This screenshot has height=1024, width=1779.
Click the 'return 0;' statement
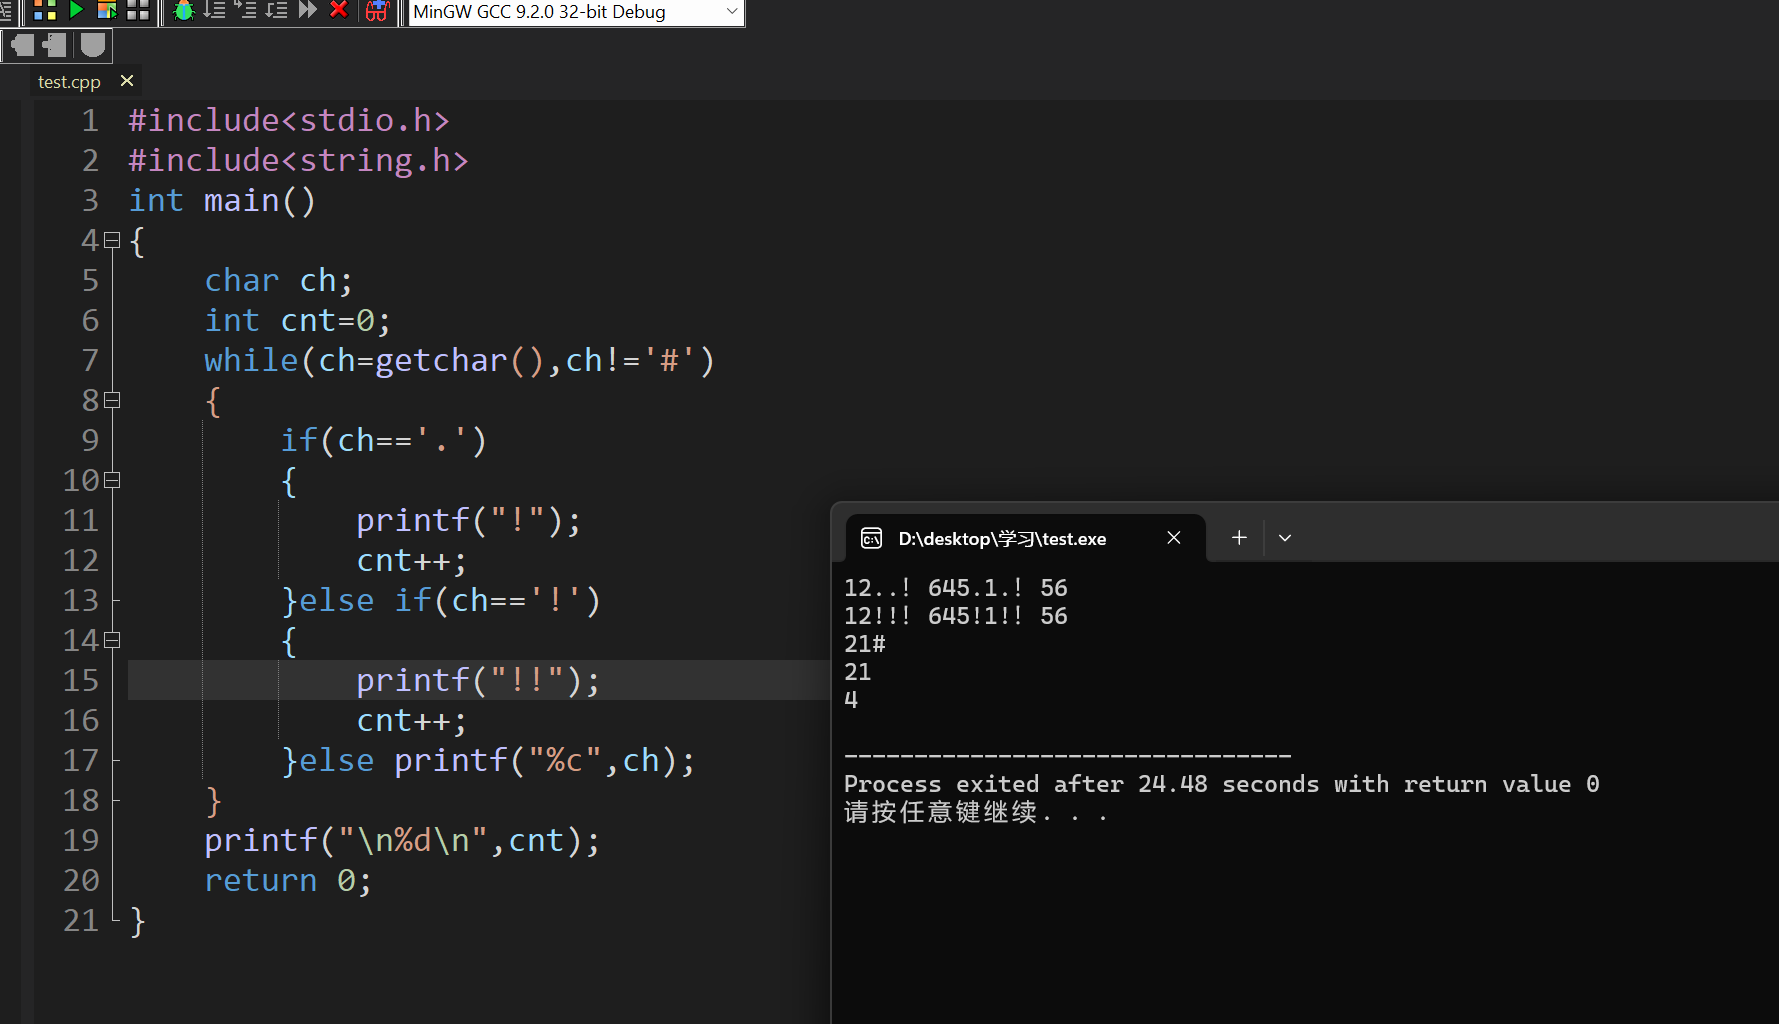pos(288,880)
